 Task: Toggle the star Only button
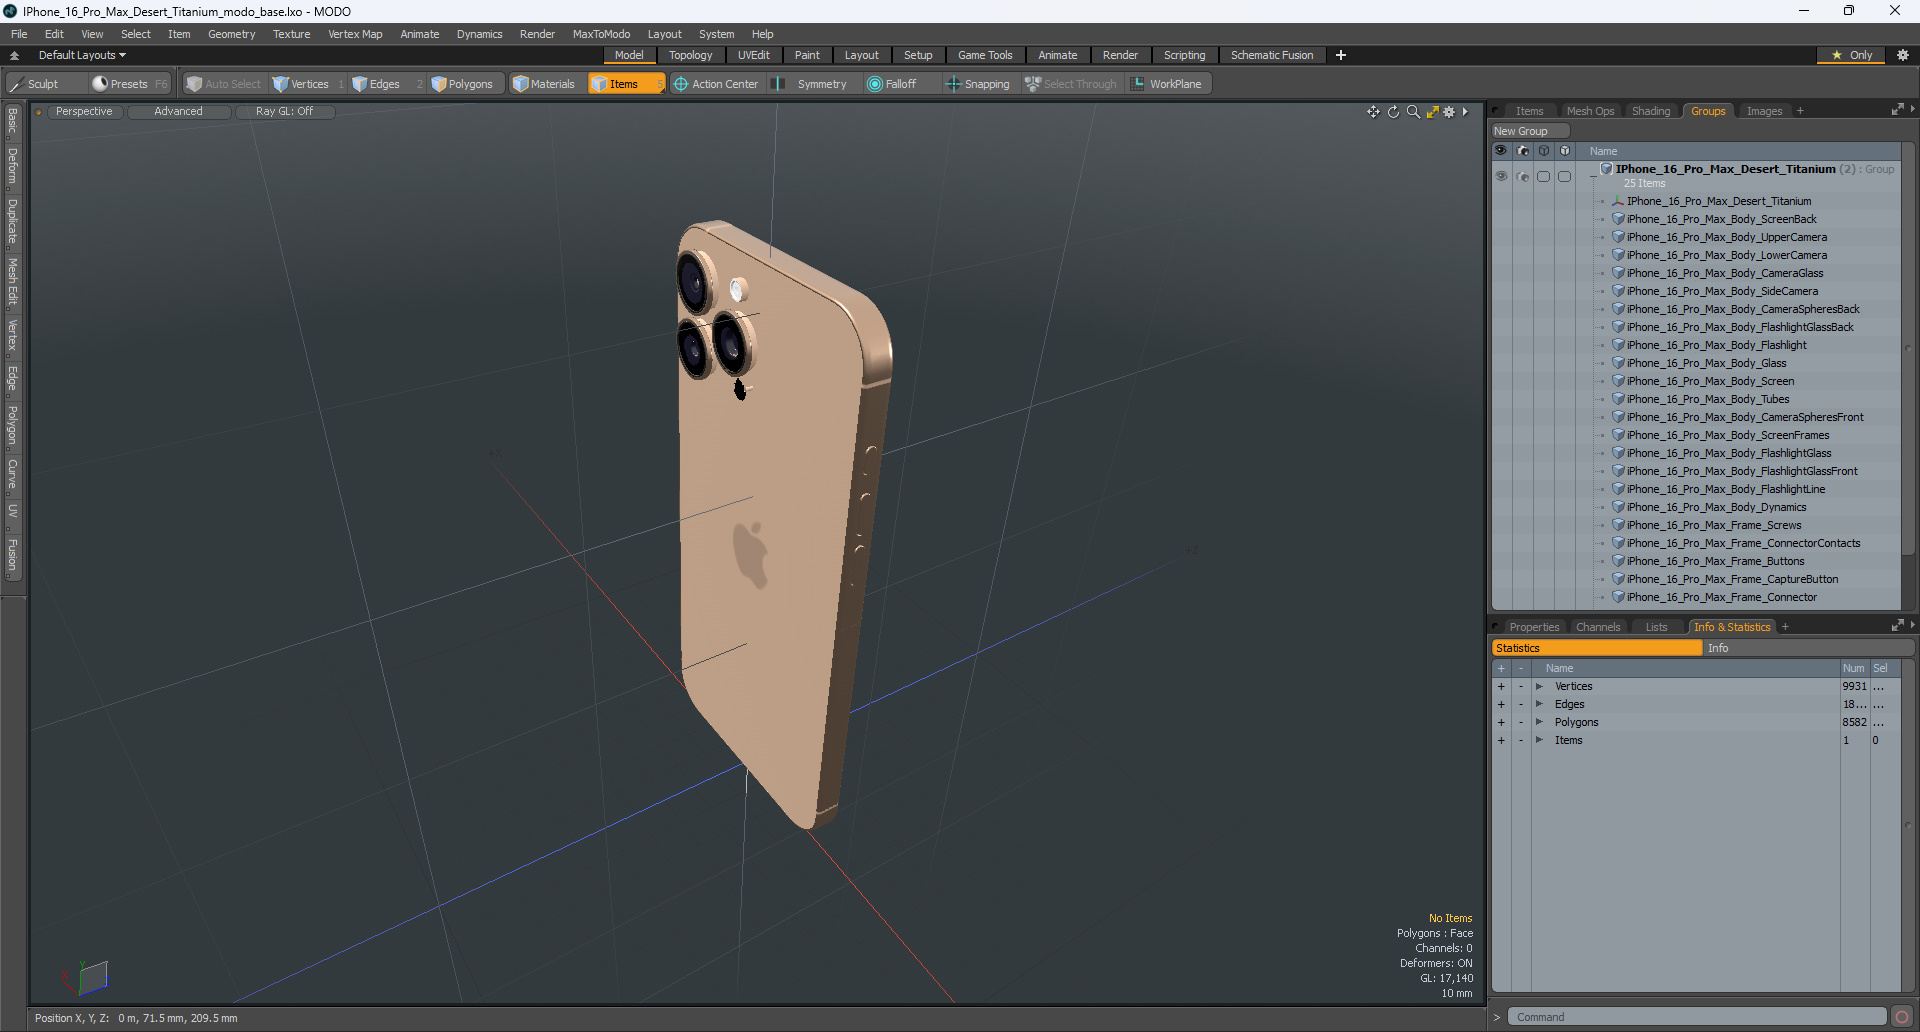tap(1851, 55)
